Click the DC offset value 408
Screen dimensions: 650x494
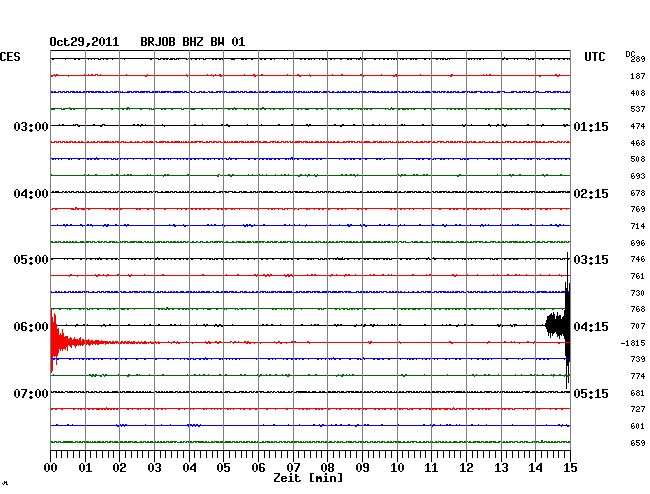tap(638, 93)
